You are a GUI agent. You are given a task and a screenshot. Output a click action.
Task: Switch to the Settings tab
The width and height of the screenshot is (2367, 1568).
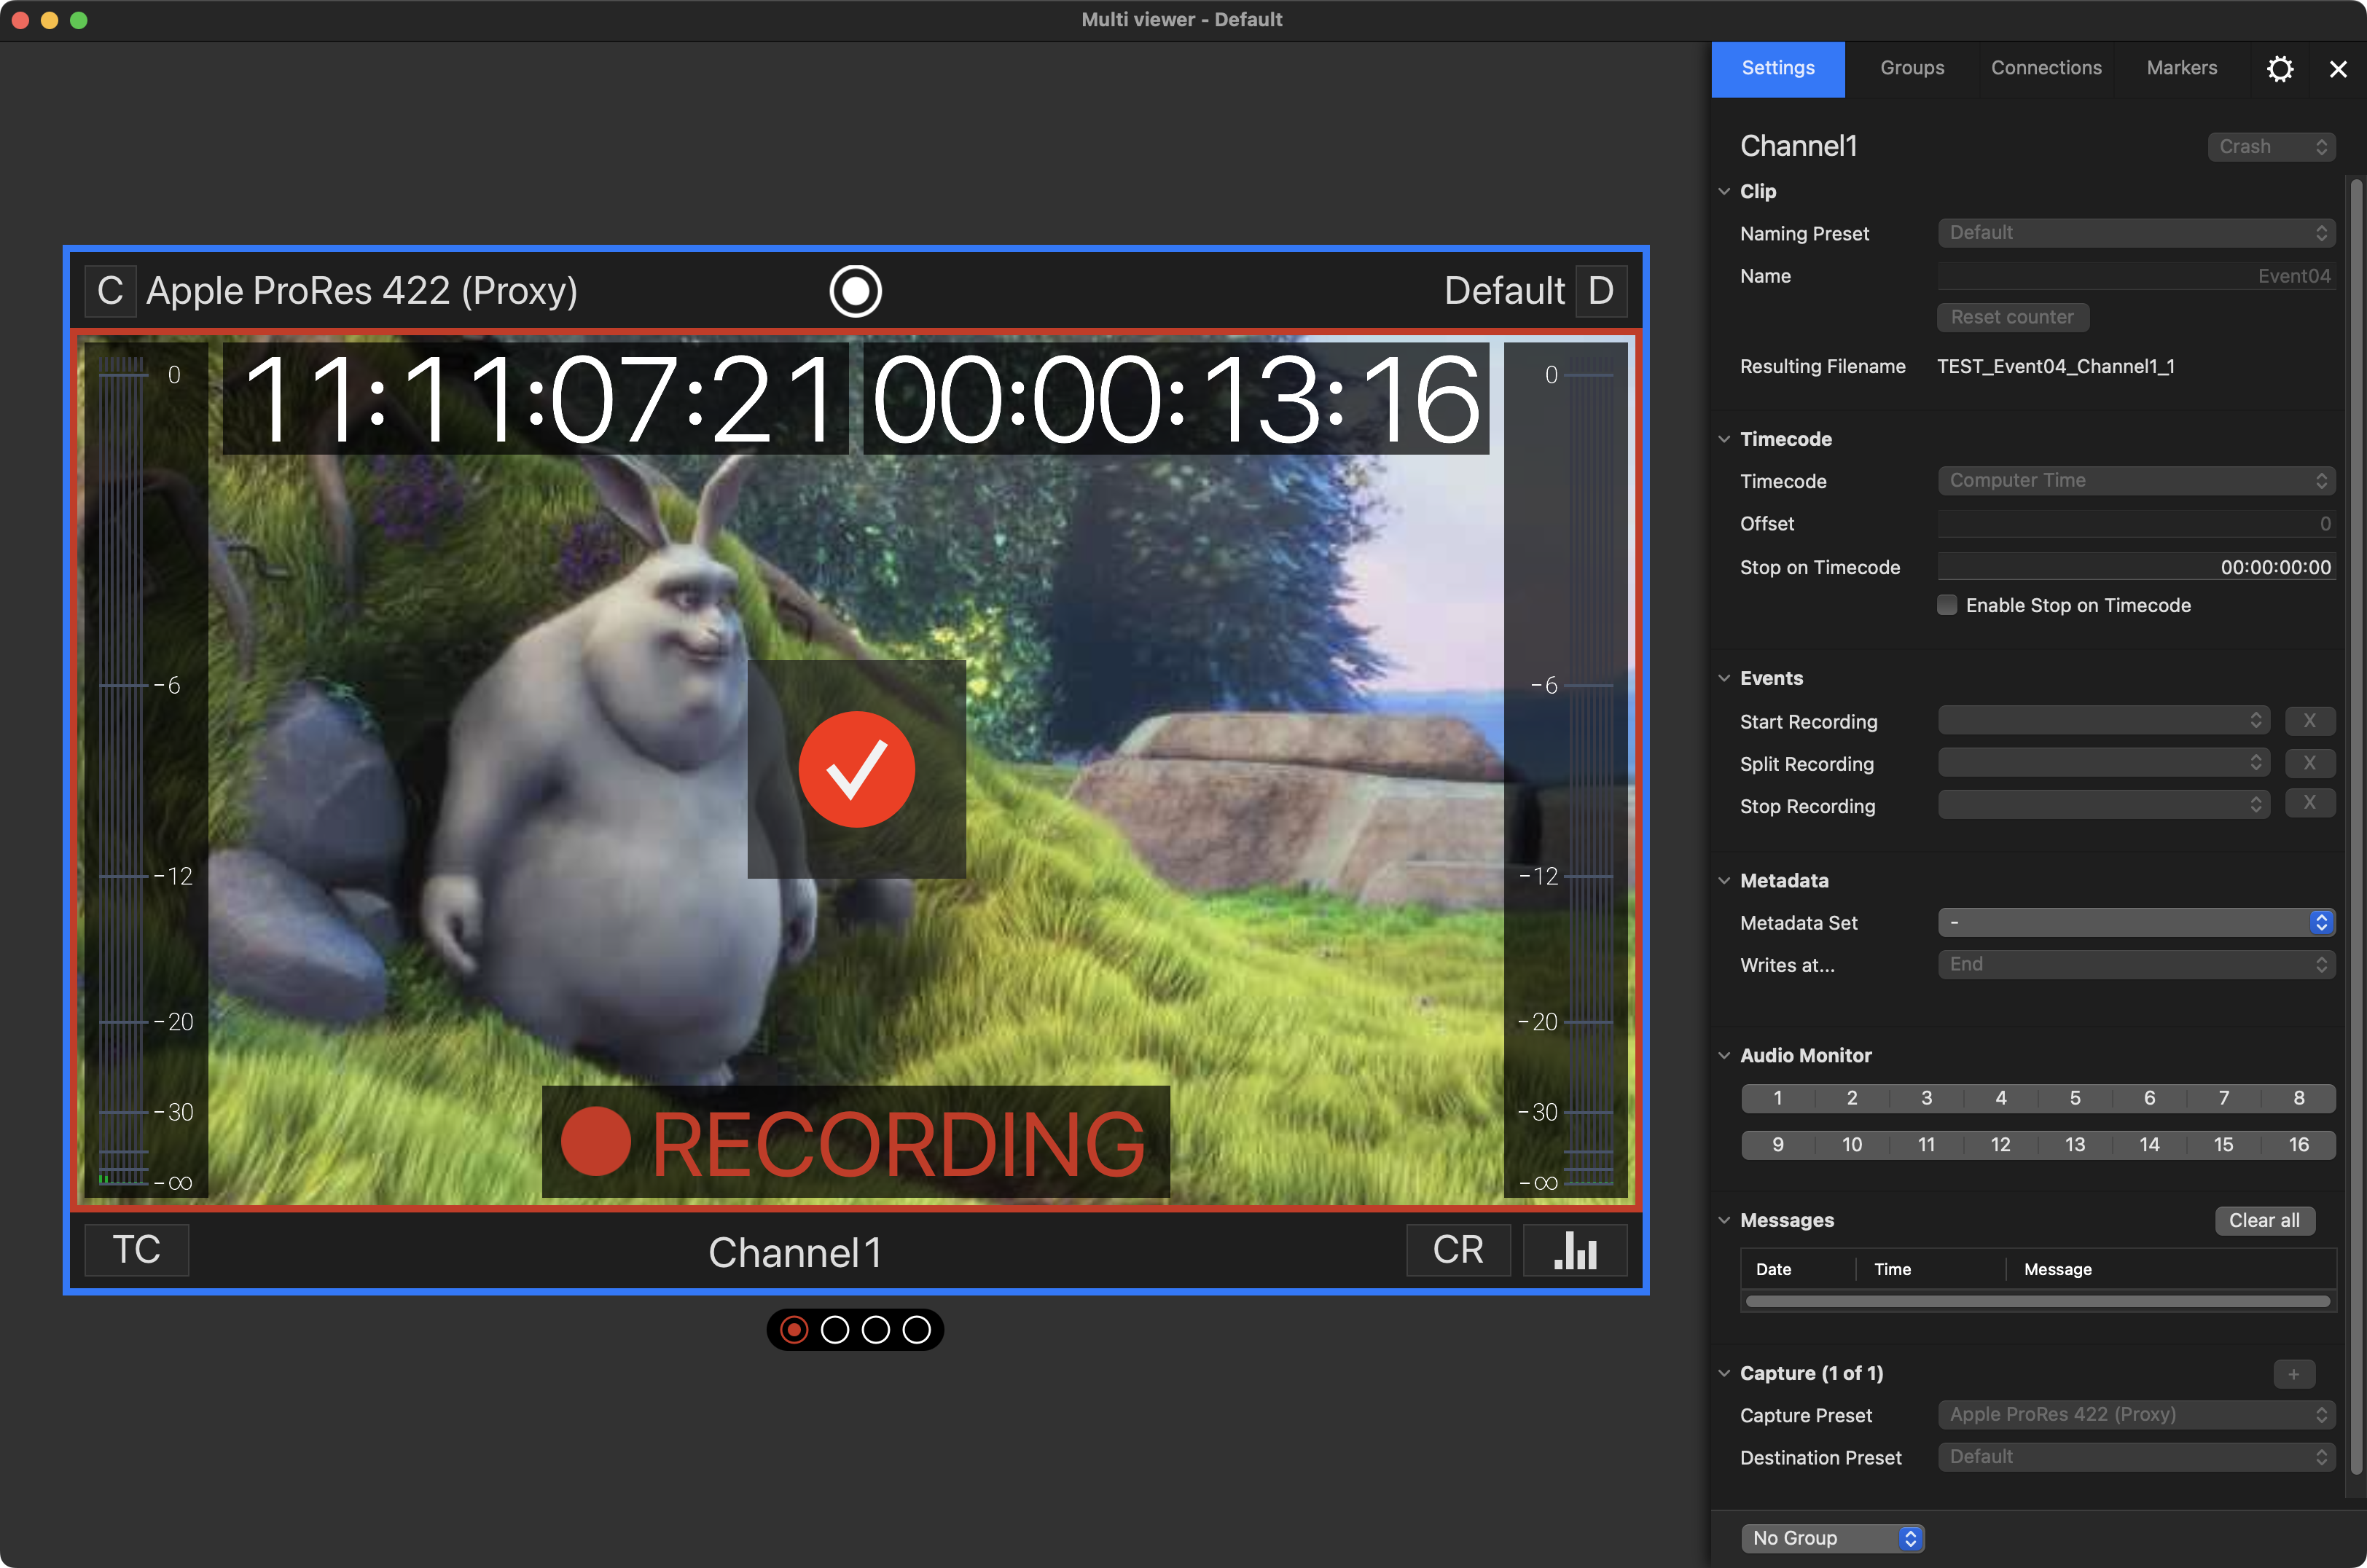[x=1778, y=69]
